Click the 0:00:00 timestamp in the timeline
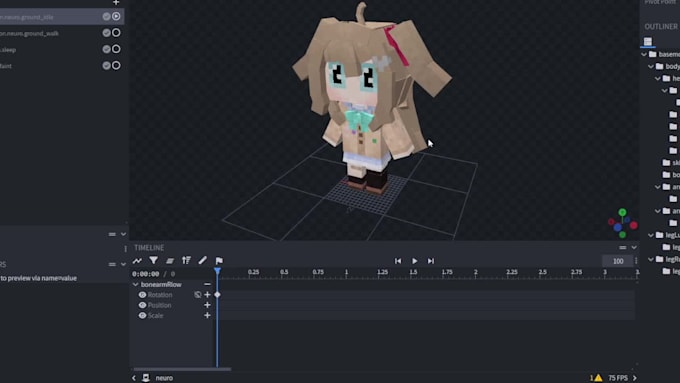Image resolution: width=680 pixels, height=383 pixels. [x=146, y=274]
